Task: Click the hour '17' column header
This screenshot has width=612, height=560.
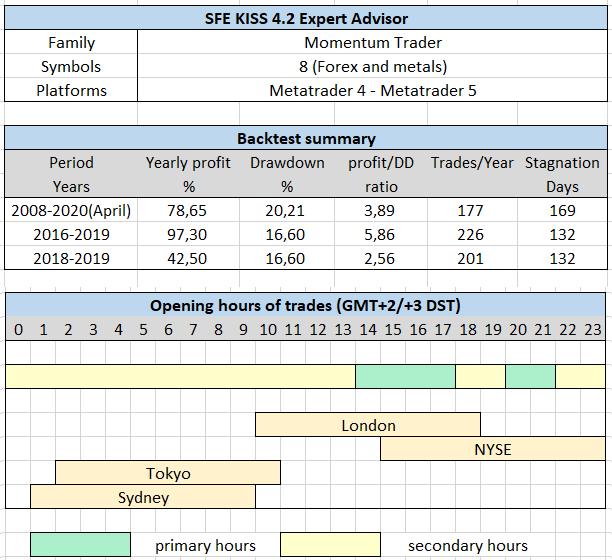Action: 443,329
